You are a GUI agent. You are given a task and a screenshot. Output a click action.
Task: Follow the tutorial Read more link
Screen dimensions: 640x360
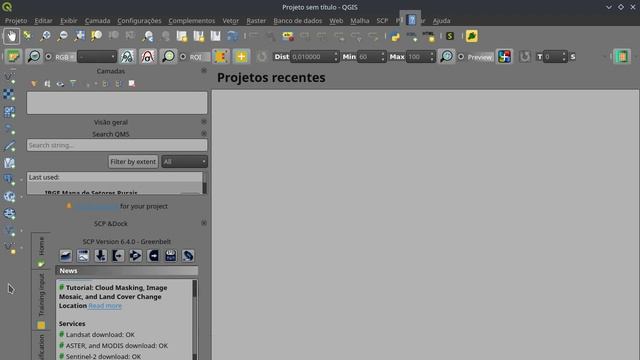click(x=105, y=306)
